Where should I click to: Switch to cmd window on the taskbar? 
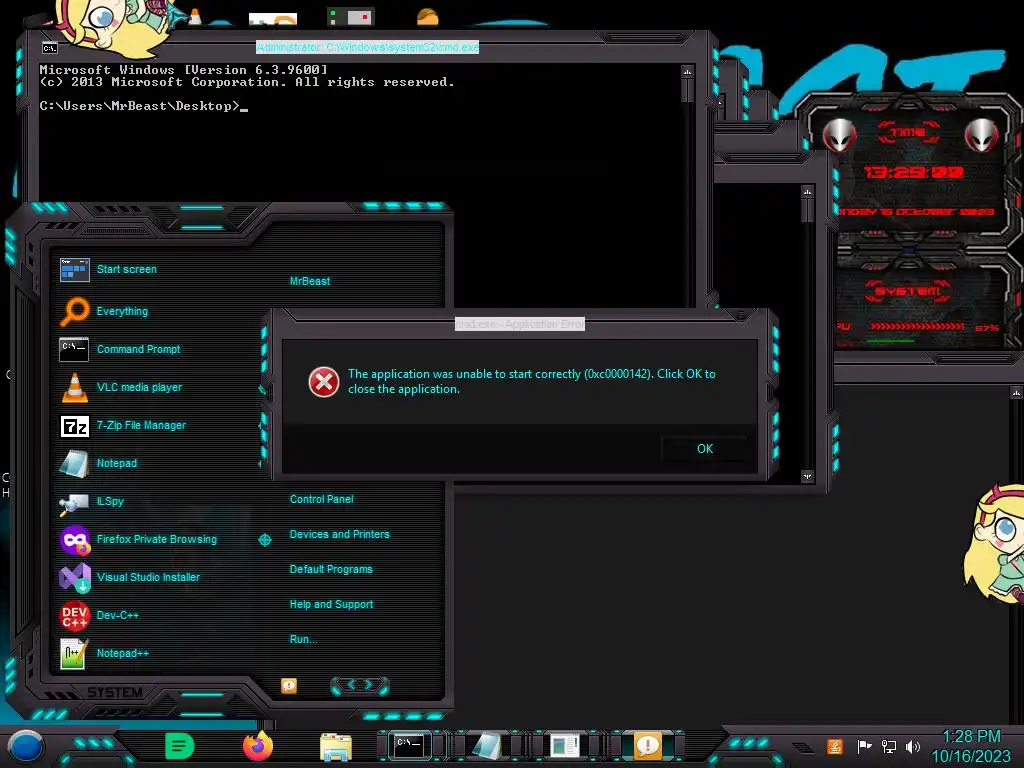409,745
